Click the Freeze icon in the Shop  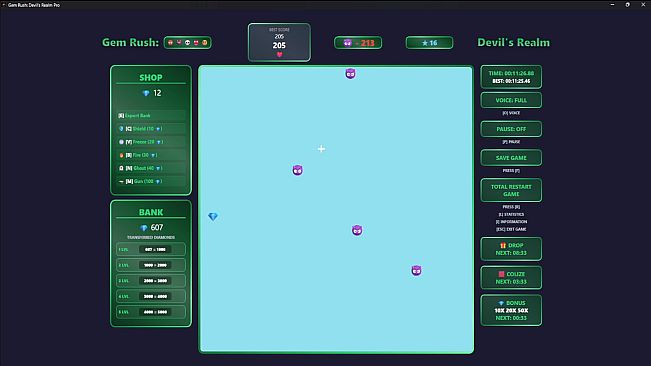121,142
